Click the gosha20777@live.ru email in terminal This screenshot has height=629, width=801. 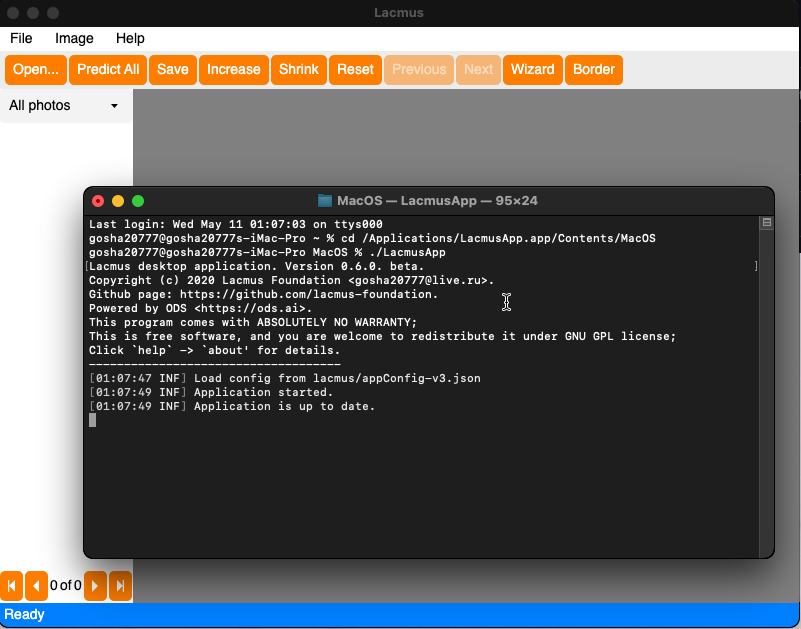[x=418, y=281]
